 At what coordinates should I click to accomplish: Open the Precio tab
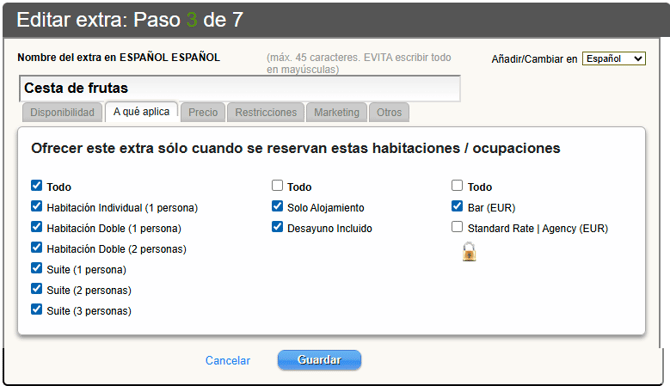[203, 112]
